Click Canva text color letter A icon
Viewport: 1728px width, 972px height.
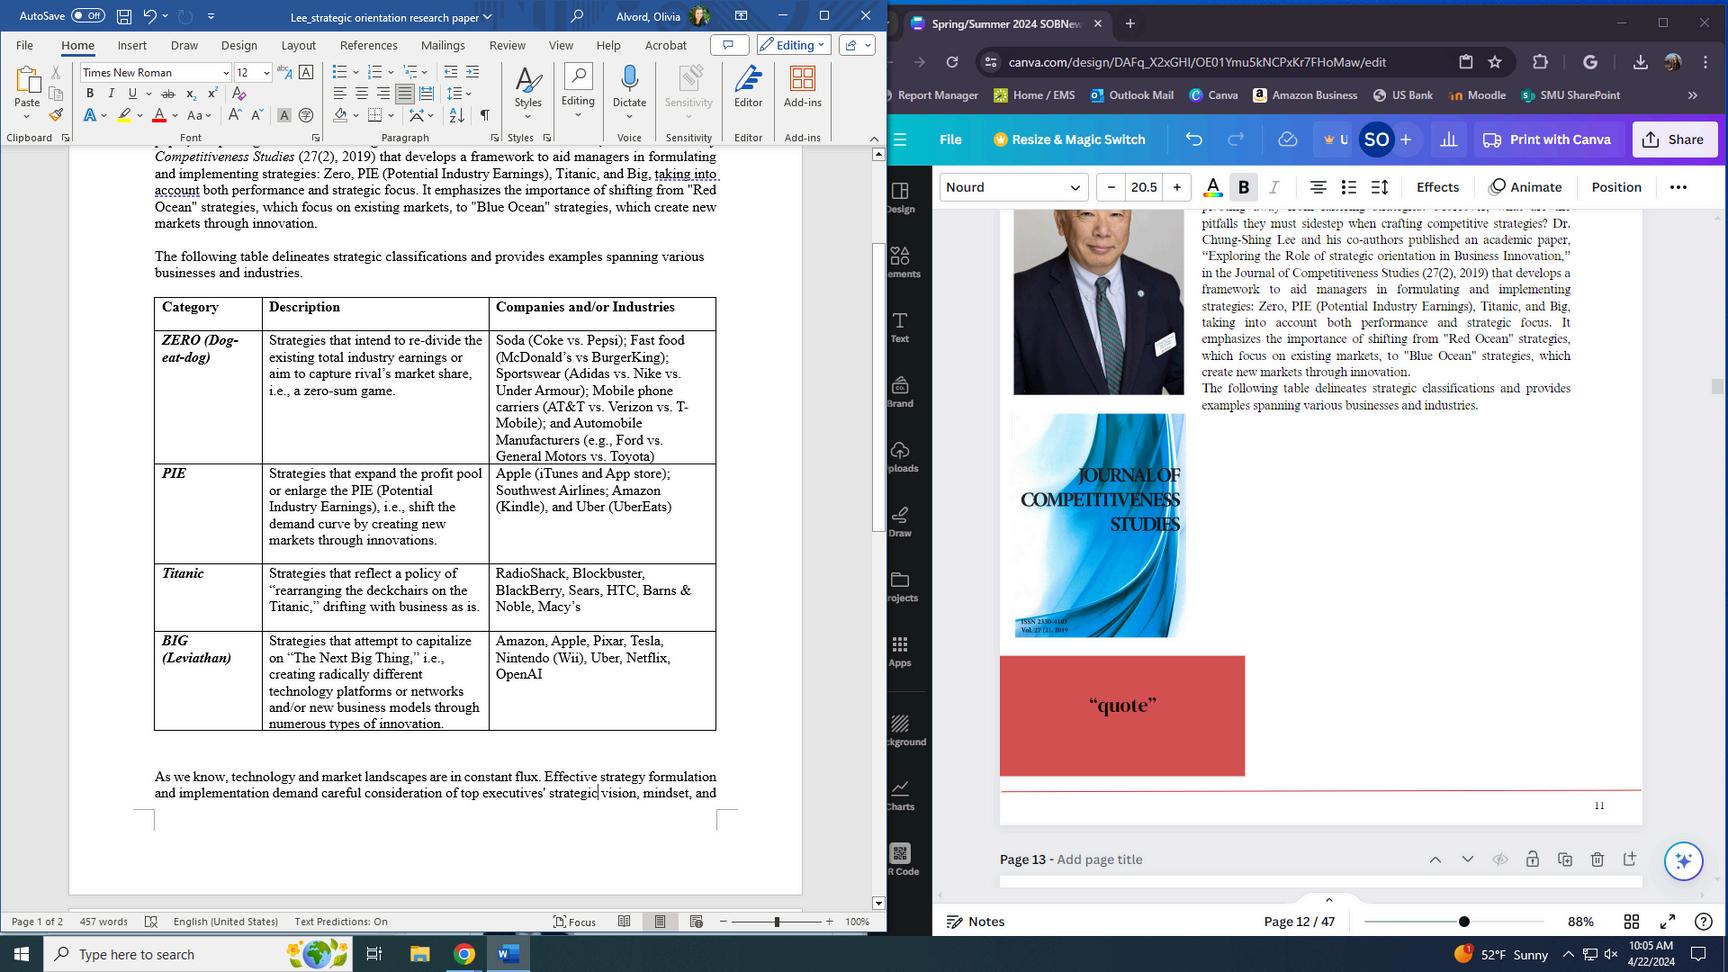pos(1212,187)
